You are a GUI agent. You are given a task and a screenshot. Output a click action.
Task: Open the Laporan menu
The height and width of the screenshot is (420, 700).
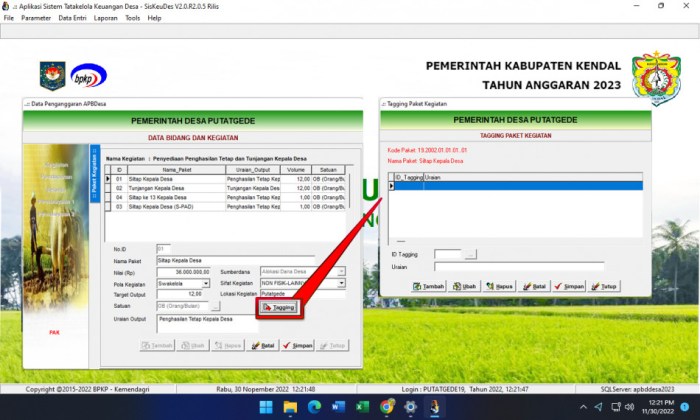click(x=105, y=18)
